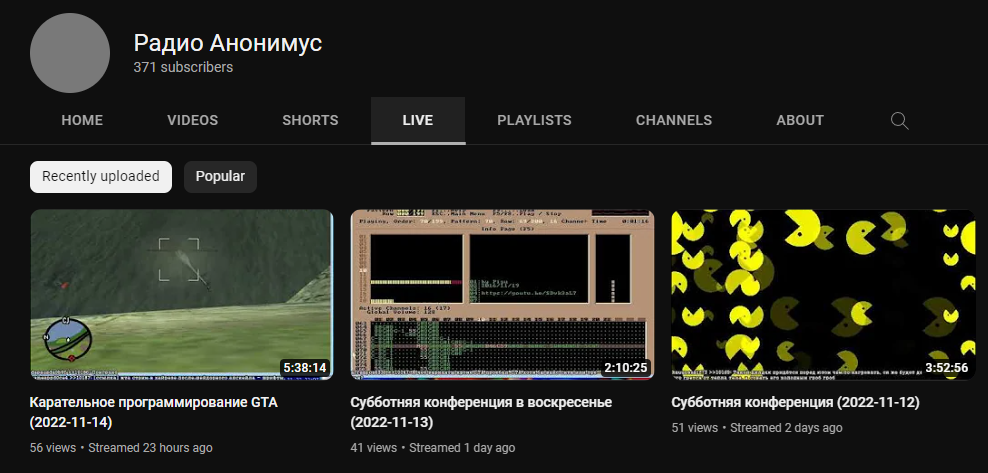
Task: Open the PLAYLISTS tab
Action: pos(534,120)
